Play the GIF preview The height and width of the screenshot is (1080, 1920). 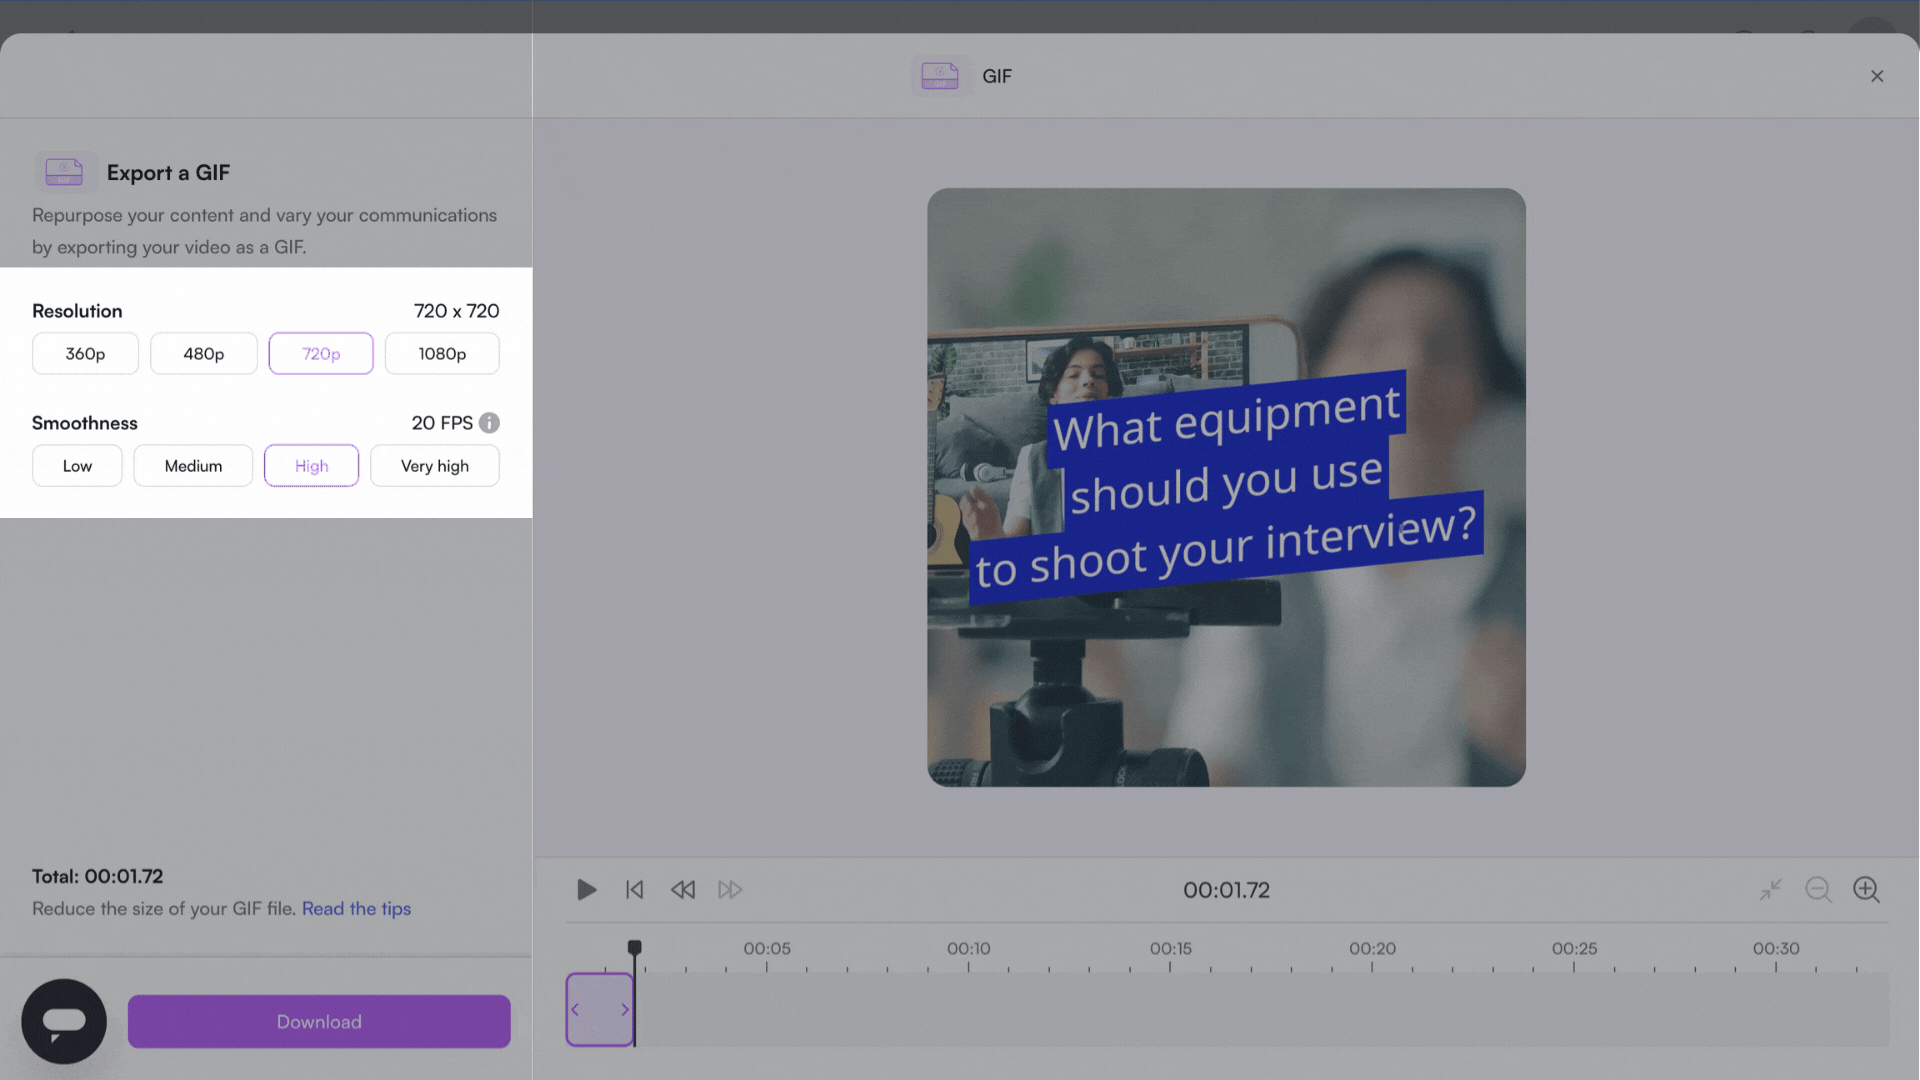(x=587, y=889)
